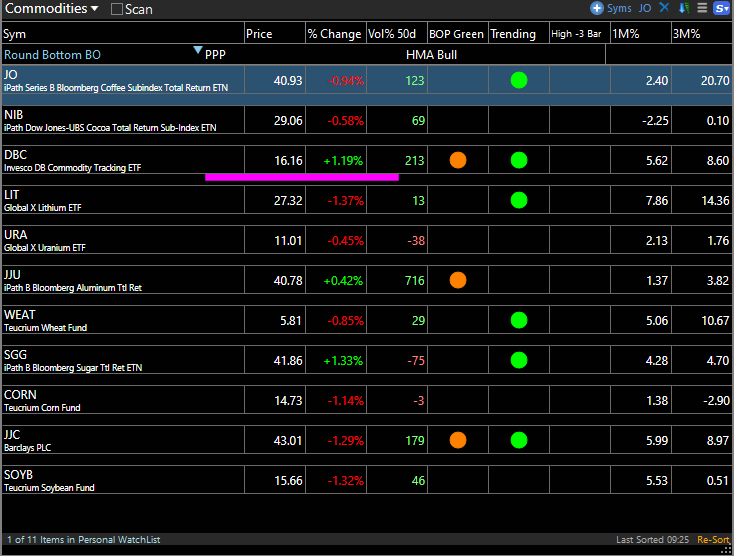Click WEAT's green Trending dot
Image resolution: width=734 pixels, height=556 pixels.
point(519,321)
